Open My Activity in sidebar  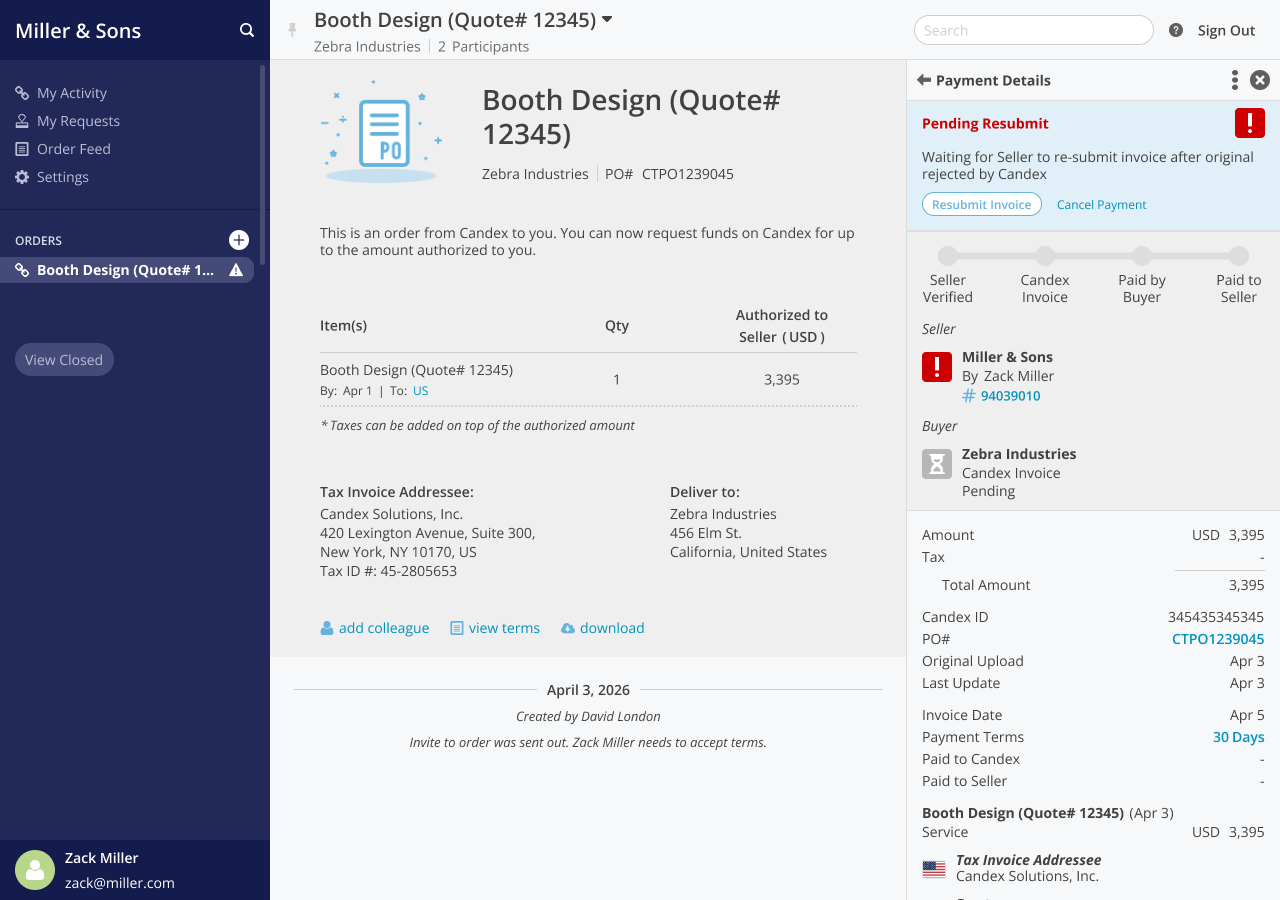click(x=72, y=93)
